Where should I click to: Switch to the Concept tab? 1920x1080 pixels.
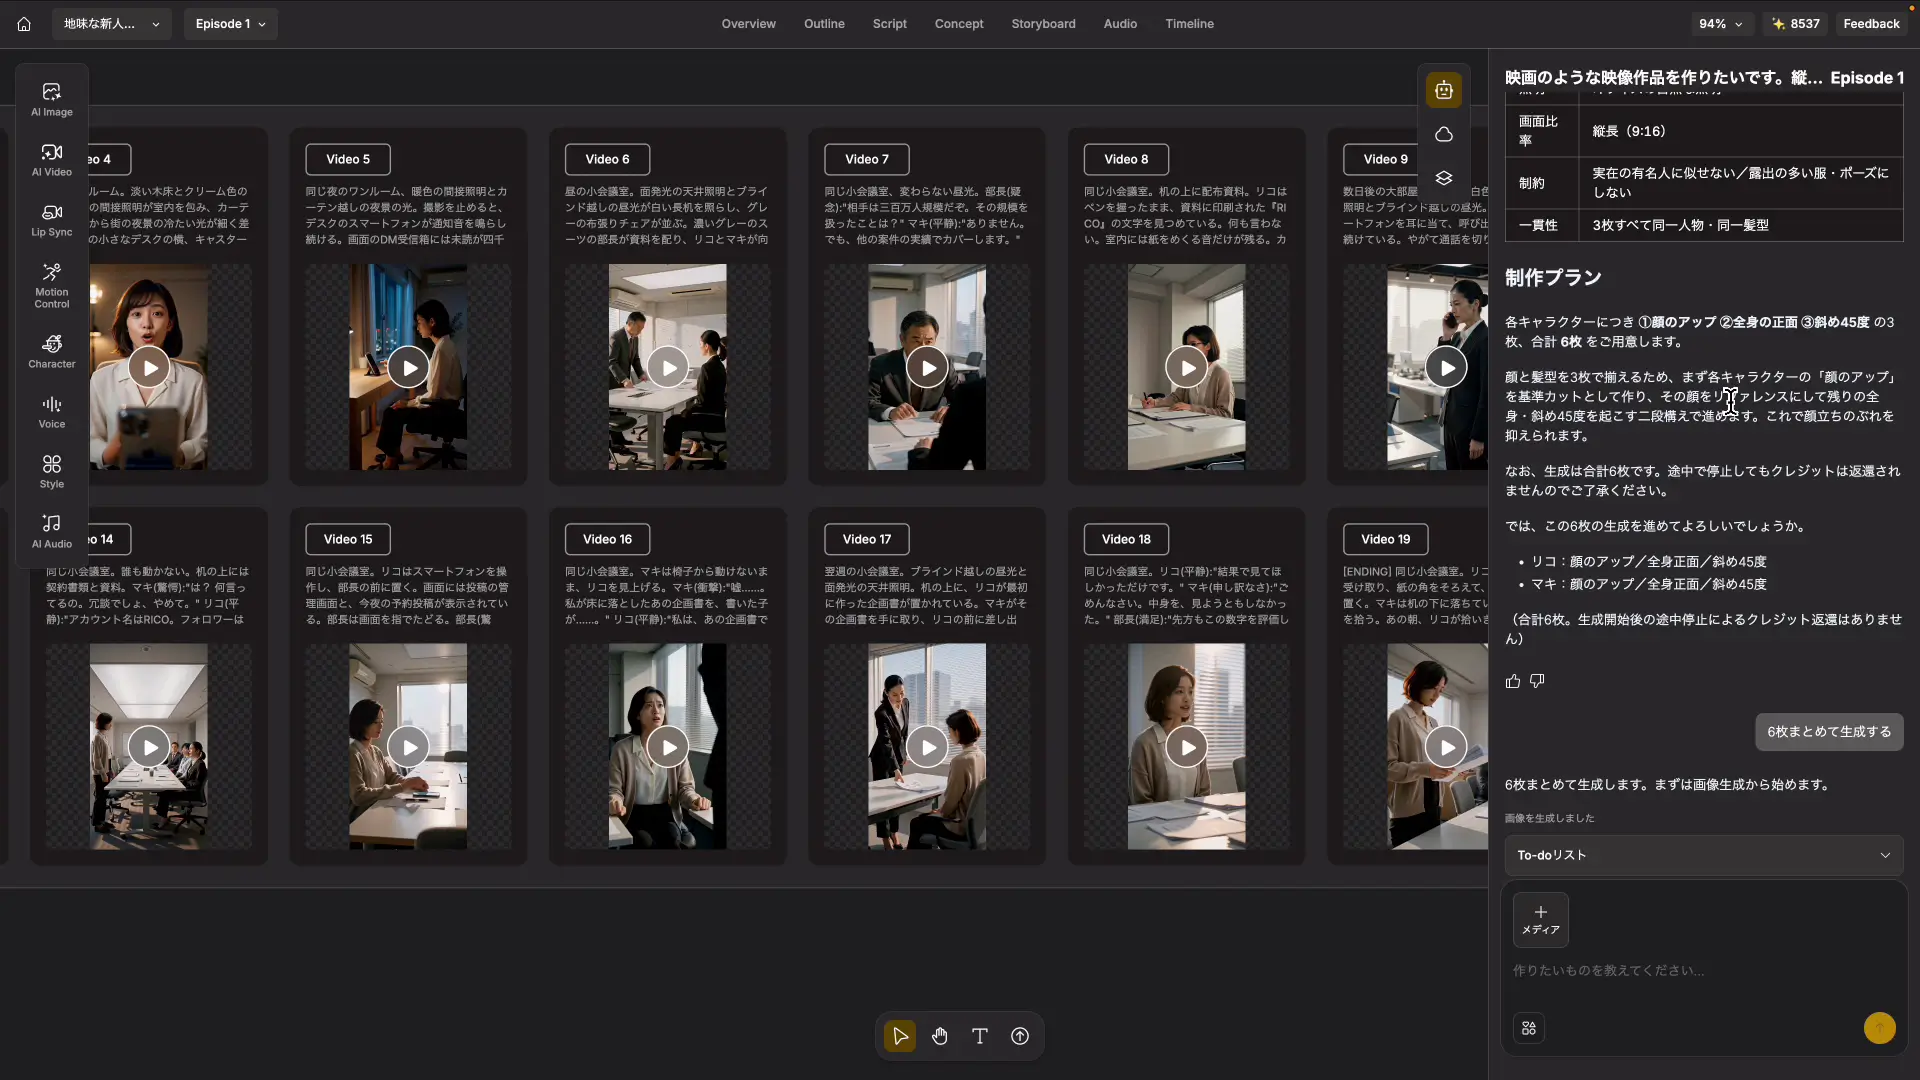[959, 24]
